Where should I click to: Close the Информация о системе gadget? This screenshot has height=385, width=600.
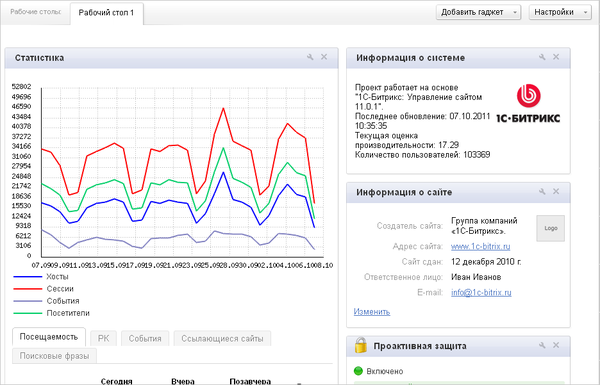556,57
